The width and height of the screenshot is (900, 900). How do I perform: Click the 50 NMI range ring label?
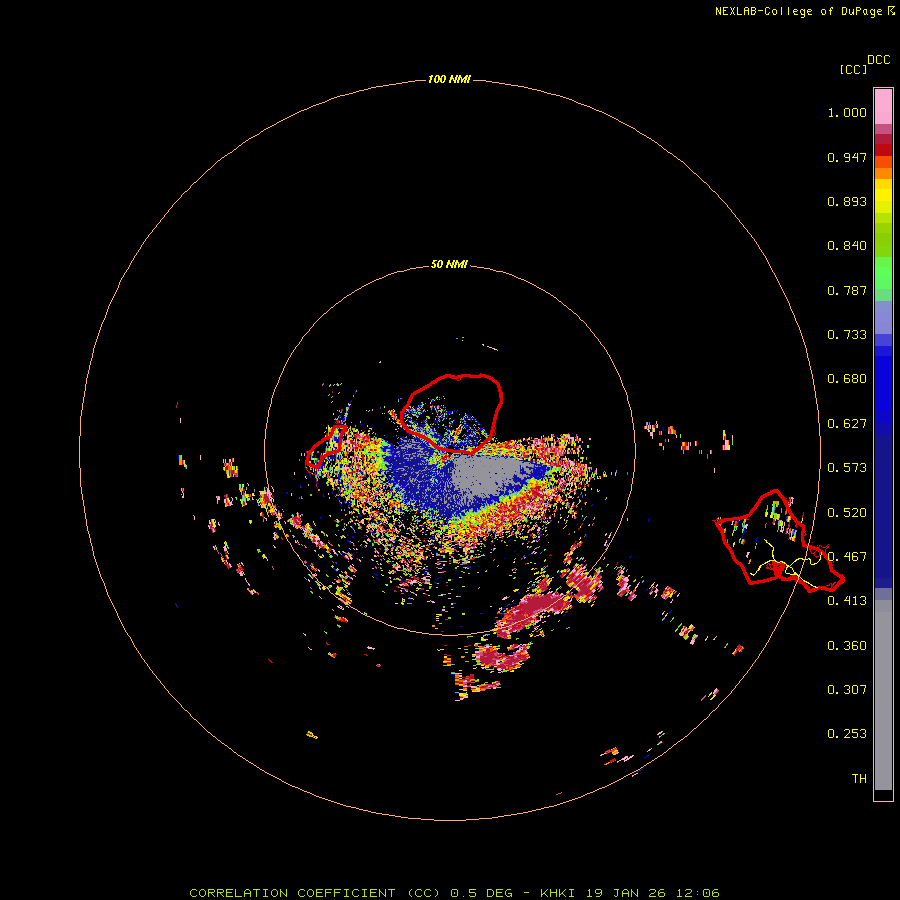(x=449, y=264)
